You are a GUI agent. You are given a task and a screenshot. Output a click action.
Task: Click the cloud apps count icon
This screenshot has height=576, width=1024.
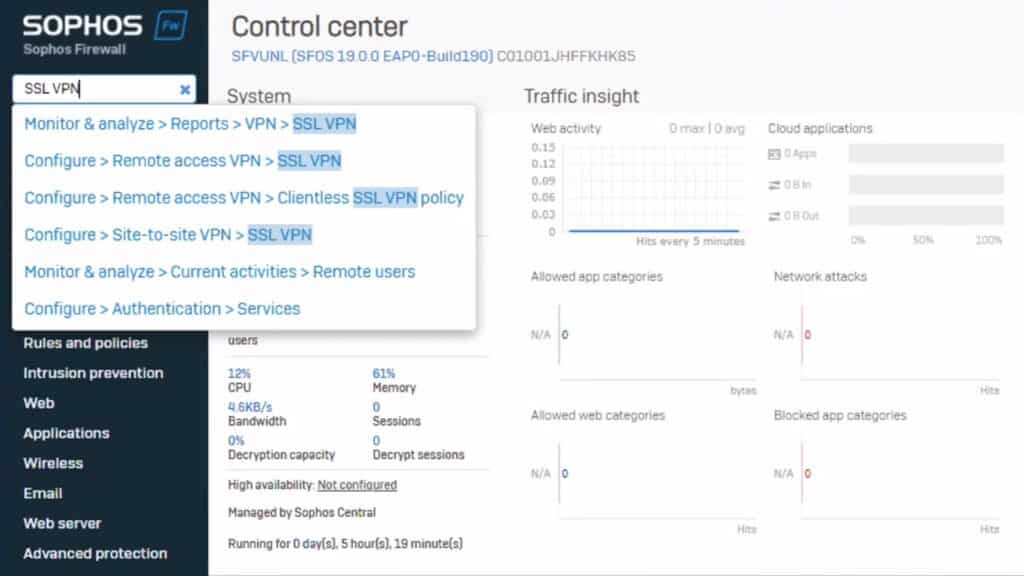tap(774, 154)
